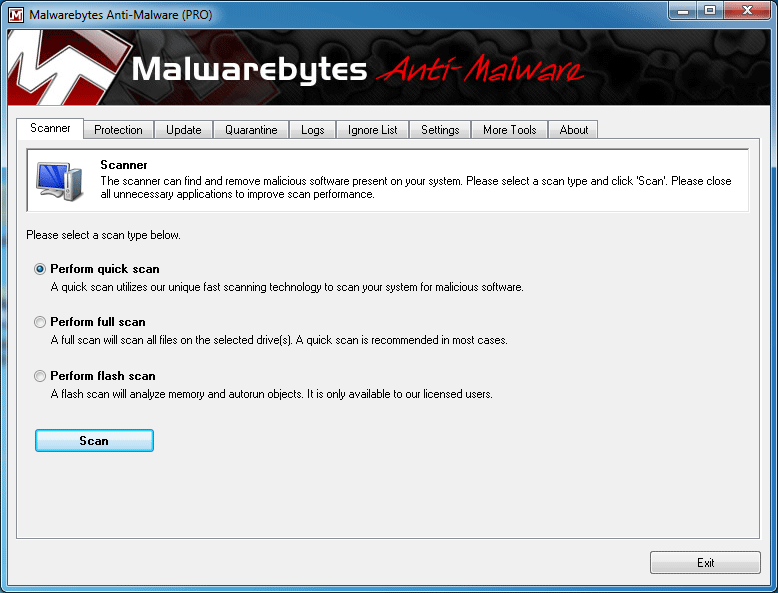Open the Update tab
The image size is (778, 593).
pos(184,130)
